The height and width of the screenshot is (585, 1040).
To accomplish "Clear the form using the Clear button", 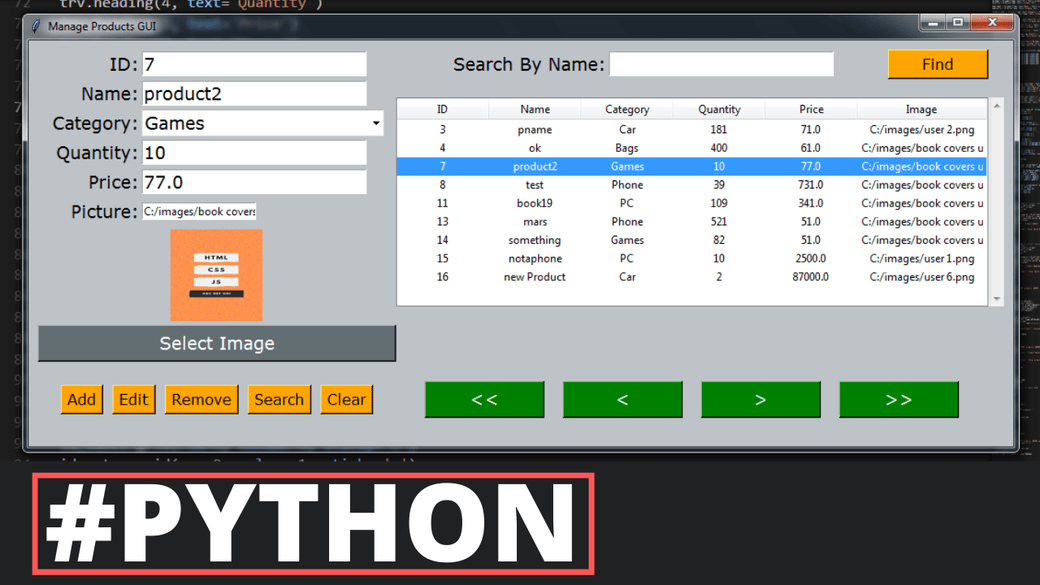I will click(x=346, y=399).
